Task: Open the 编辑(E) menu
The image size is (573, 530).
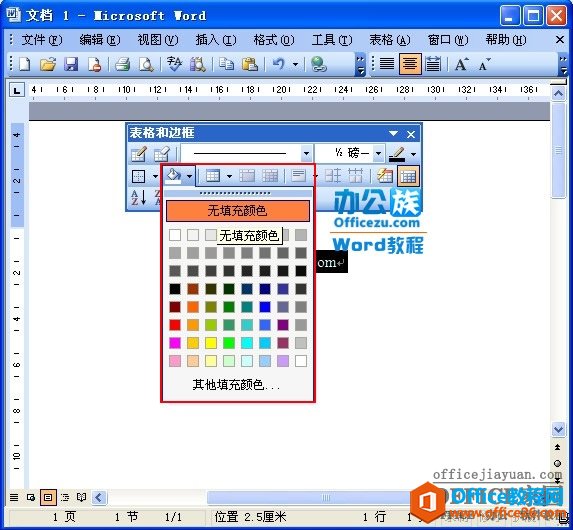Action: click(x=99, y=39)
